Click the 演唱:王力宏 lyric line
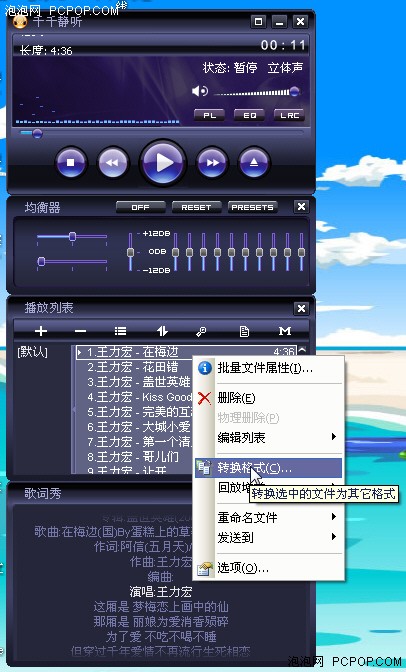This screenshot has width=406, height=672. pos(161,592)
